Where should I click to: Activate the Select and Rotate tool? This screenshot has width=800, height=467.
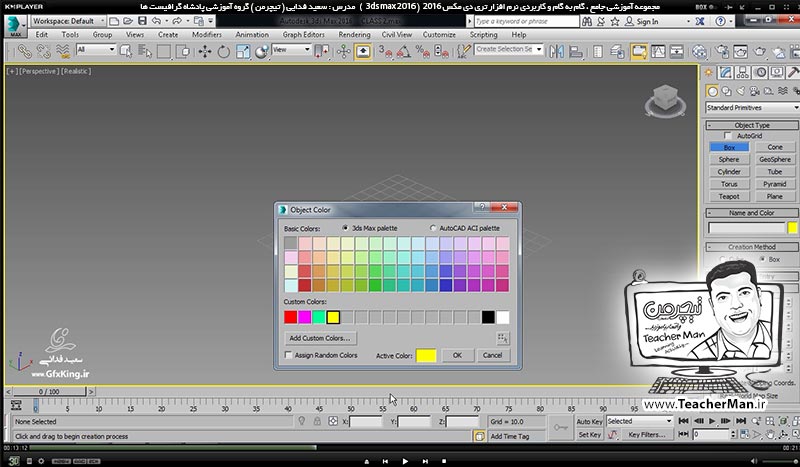click(223, 51)
